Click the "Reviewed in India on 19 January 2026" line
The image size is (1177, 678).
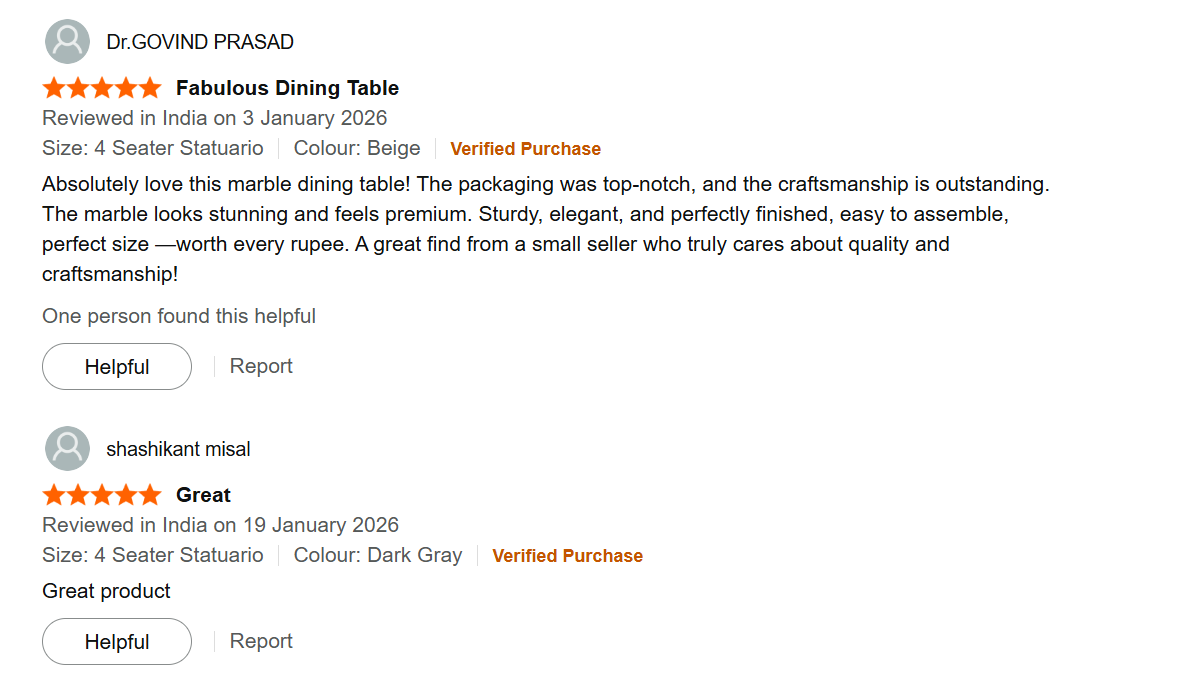pyautogui.click(x=220, y=525)
